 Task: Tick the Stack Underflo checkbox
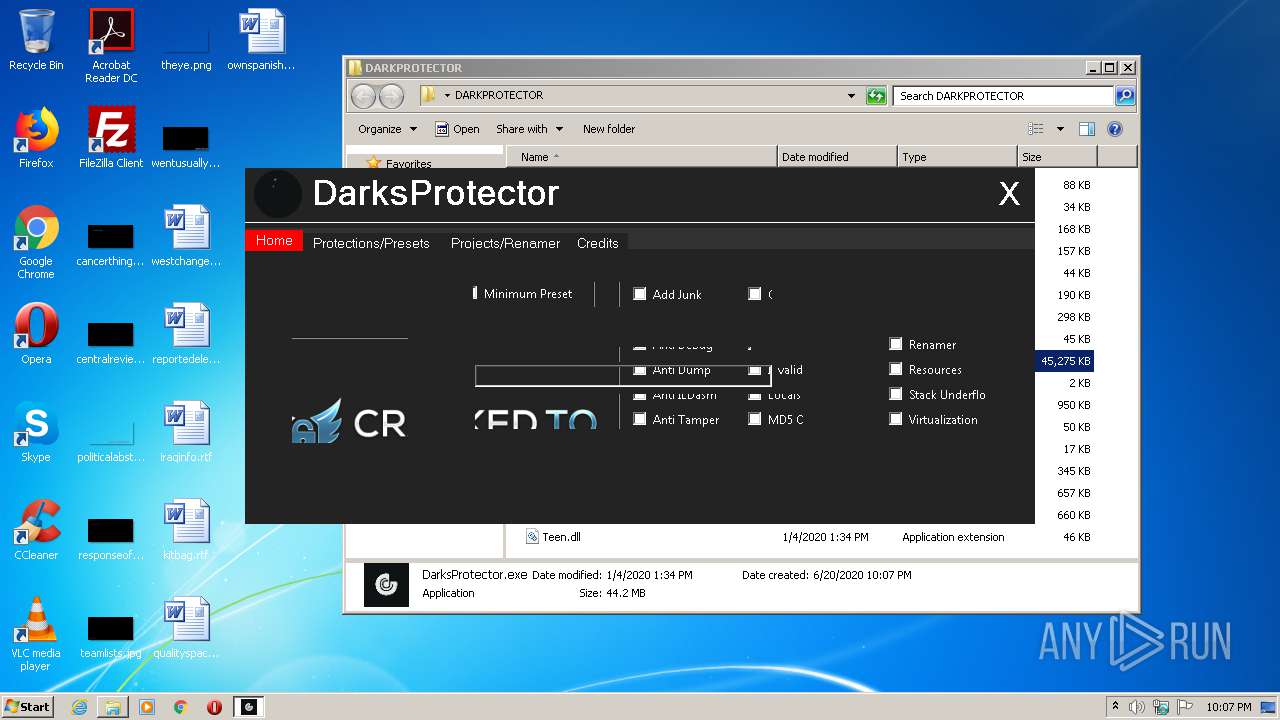[x=896, y=394]
